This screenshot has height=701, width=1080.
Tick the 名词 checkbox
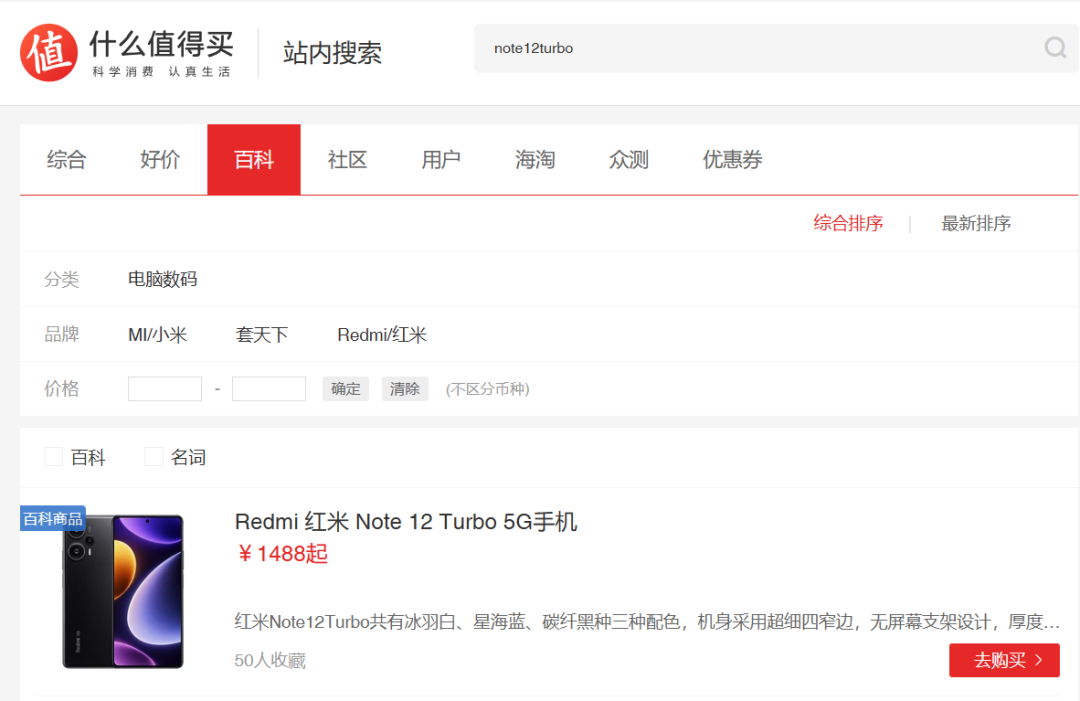154,457
